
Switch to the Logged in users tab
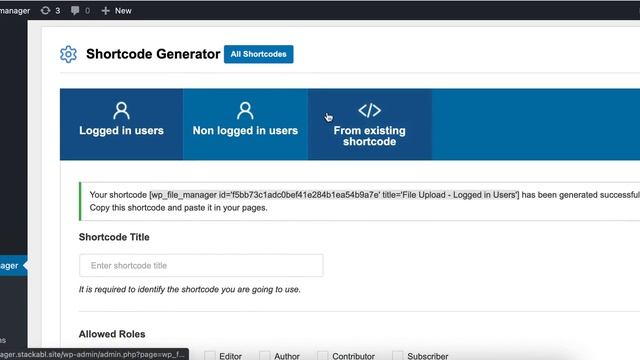point(121,124)
